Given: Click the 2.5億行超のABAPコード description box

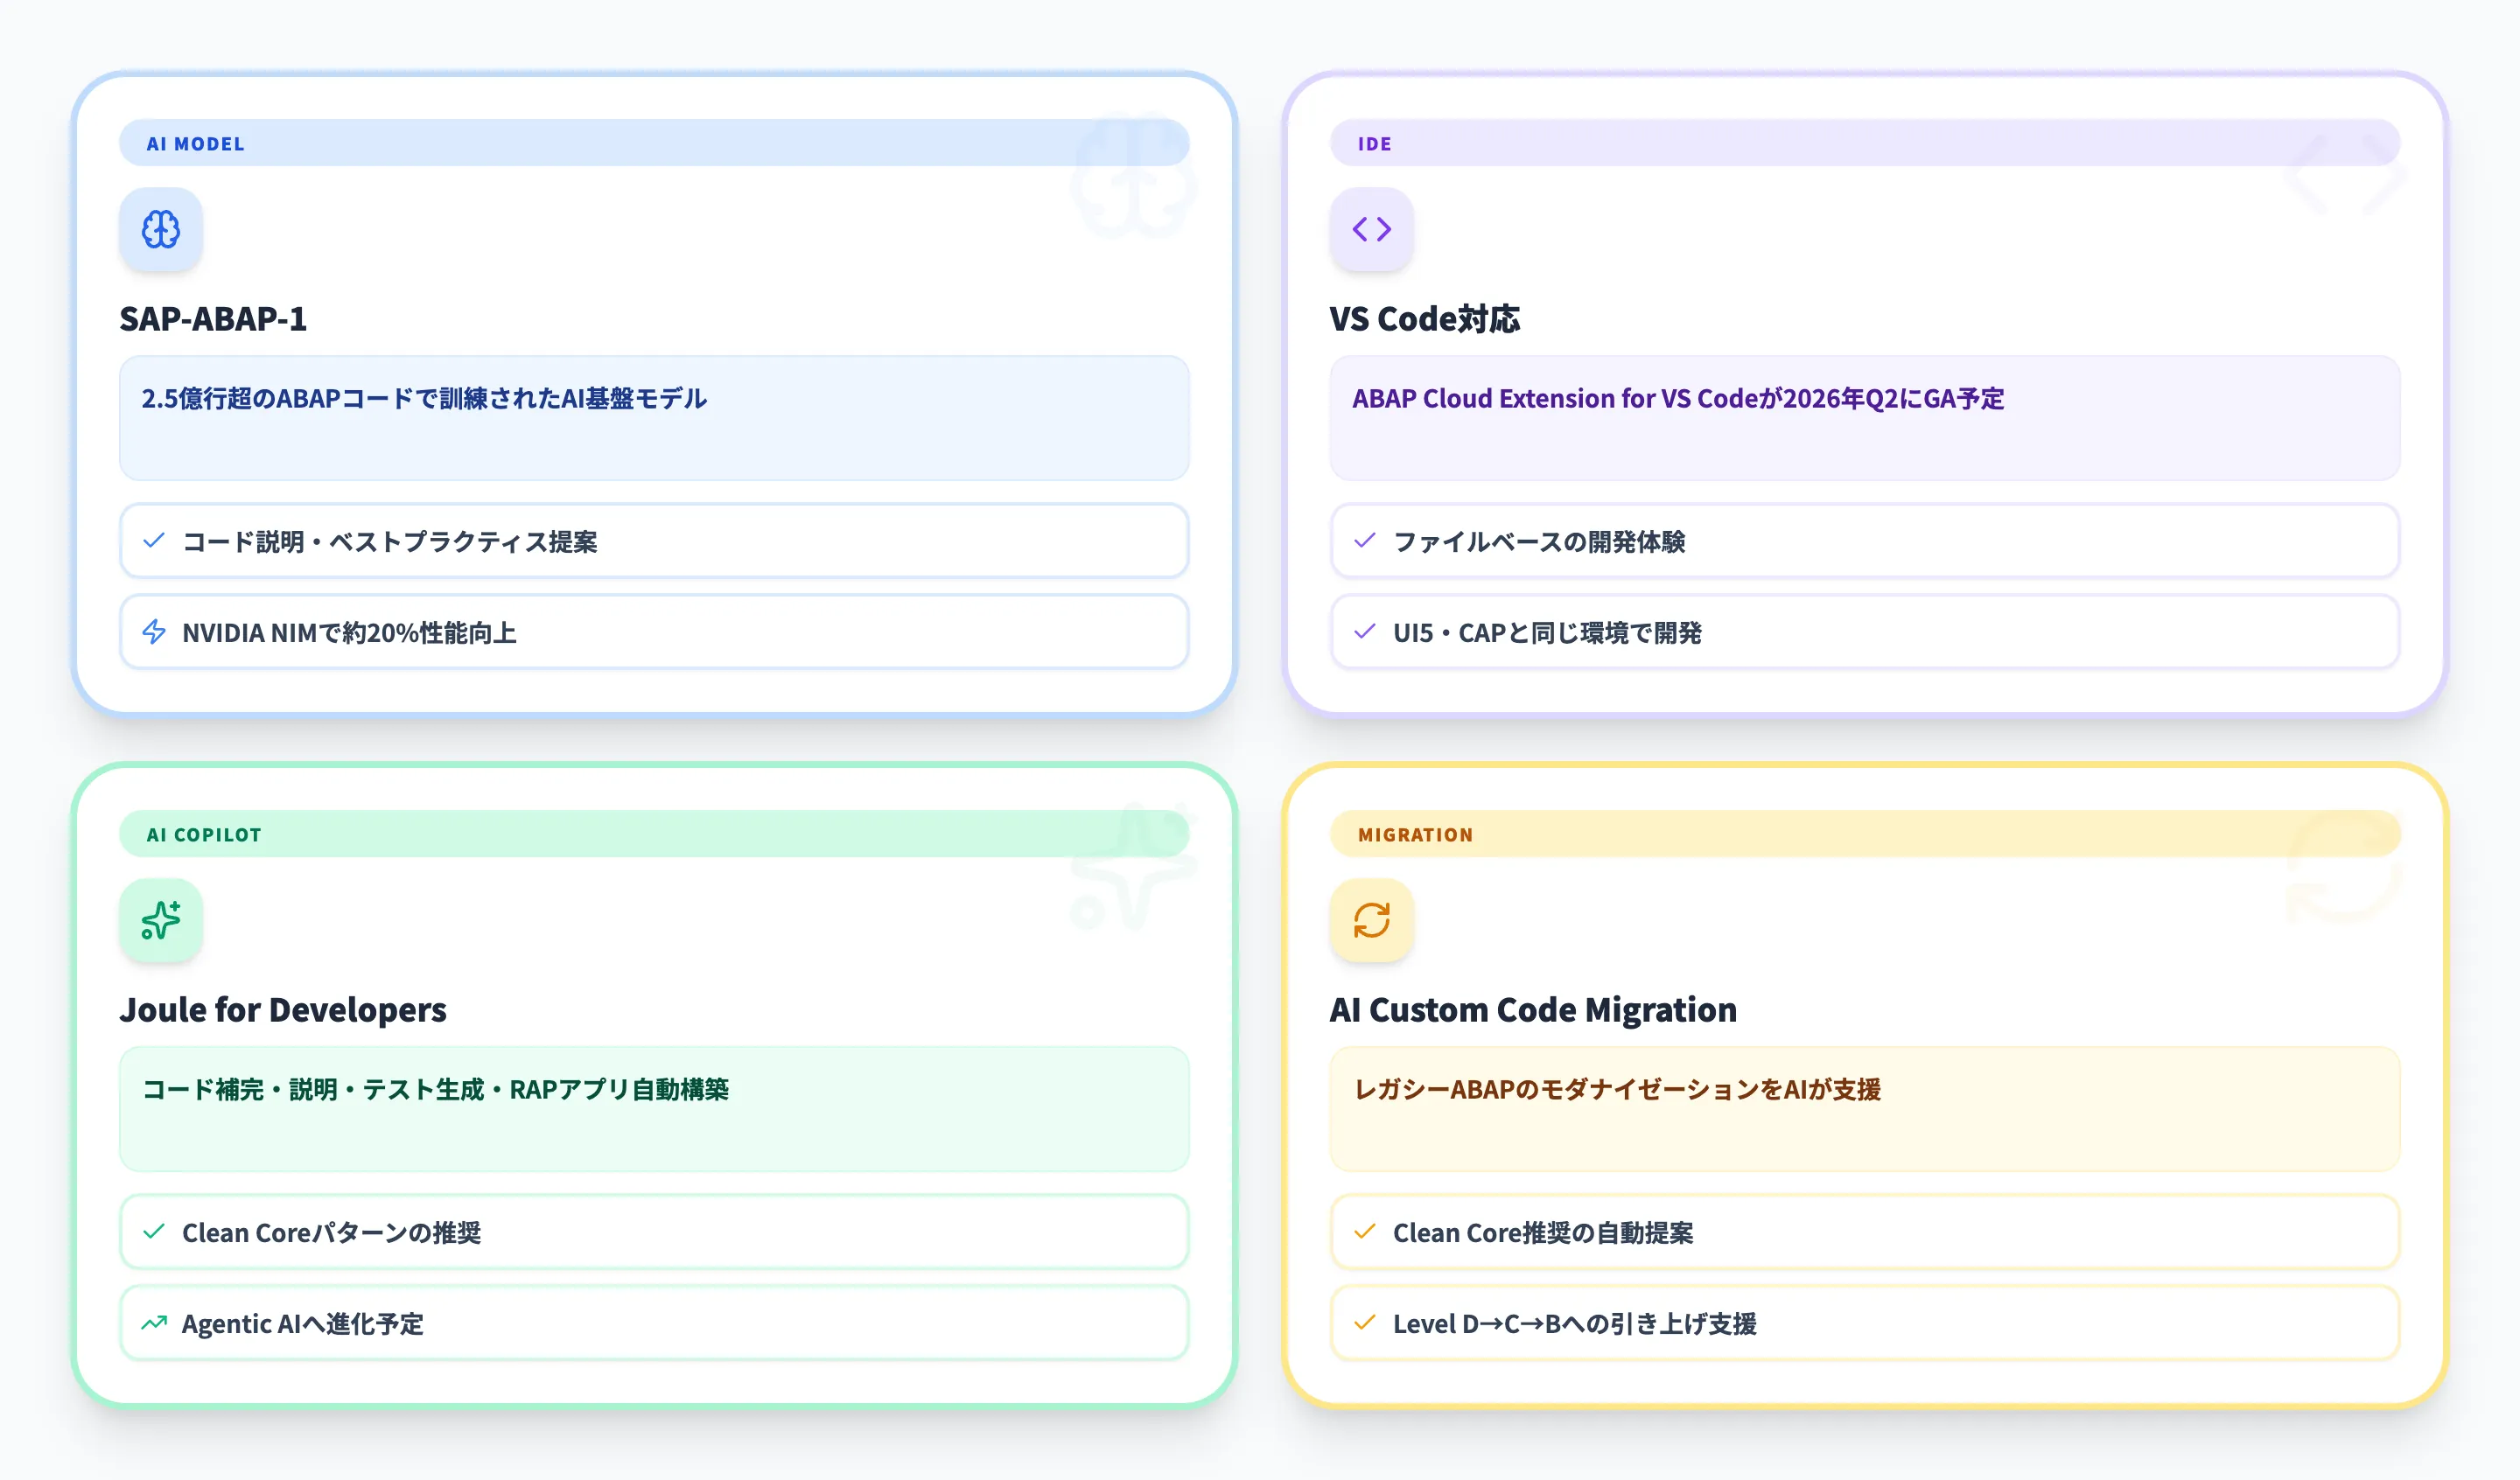Looking at the screenshot, I should click(654, 417).
